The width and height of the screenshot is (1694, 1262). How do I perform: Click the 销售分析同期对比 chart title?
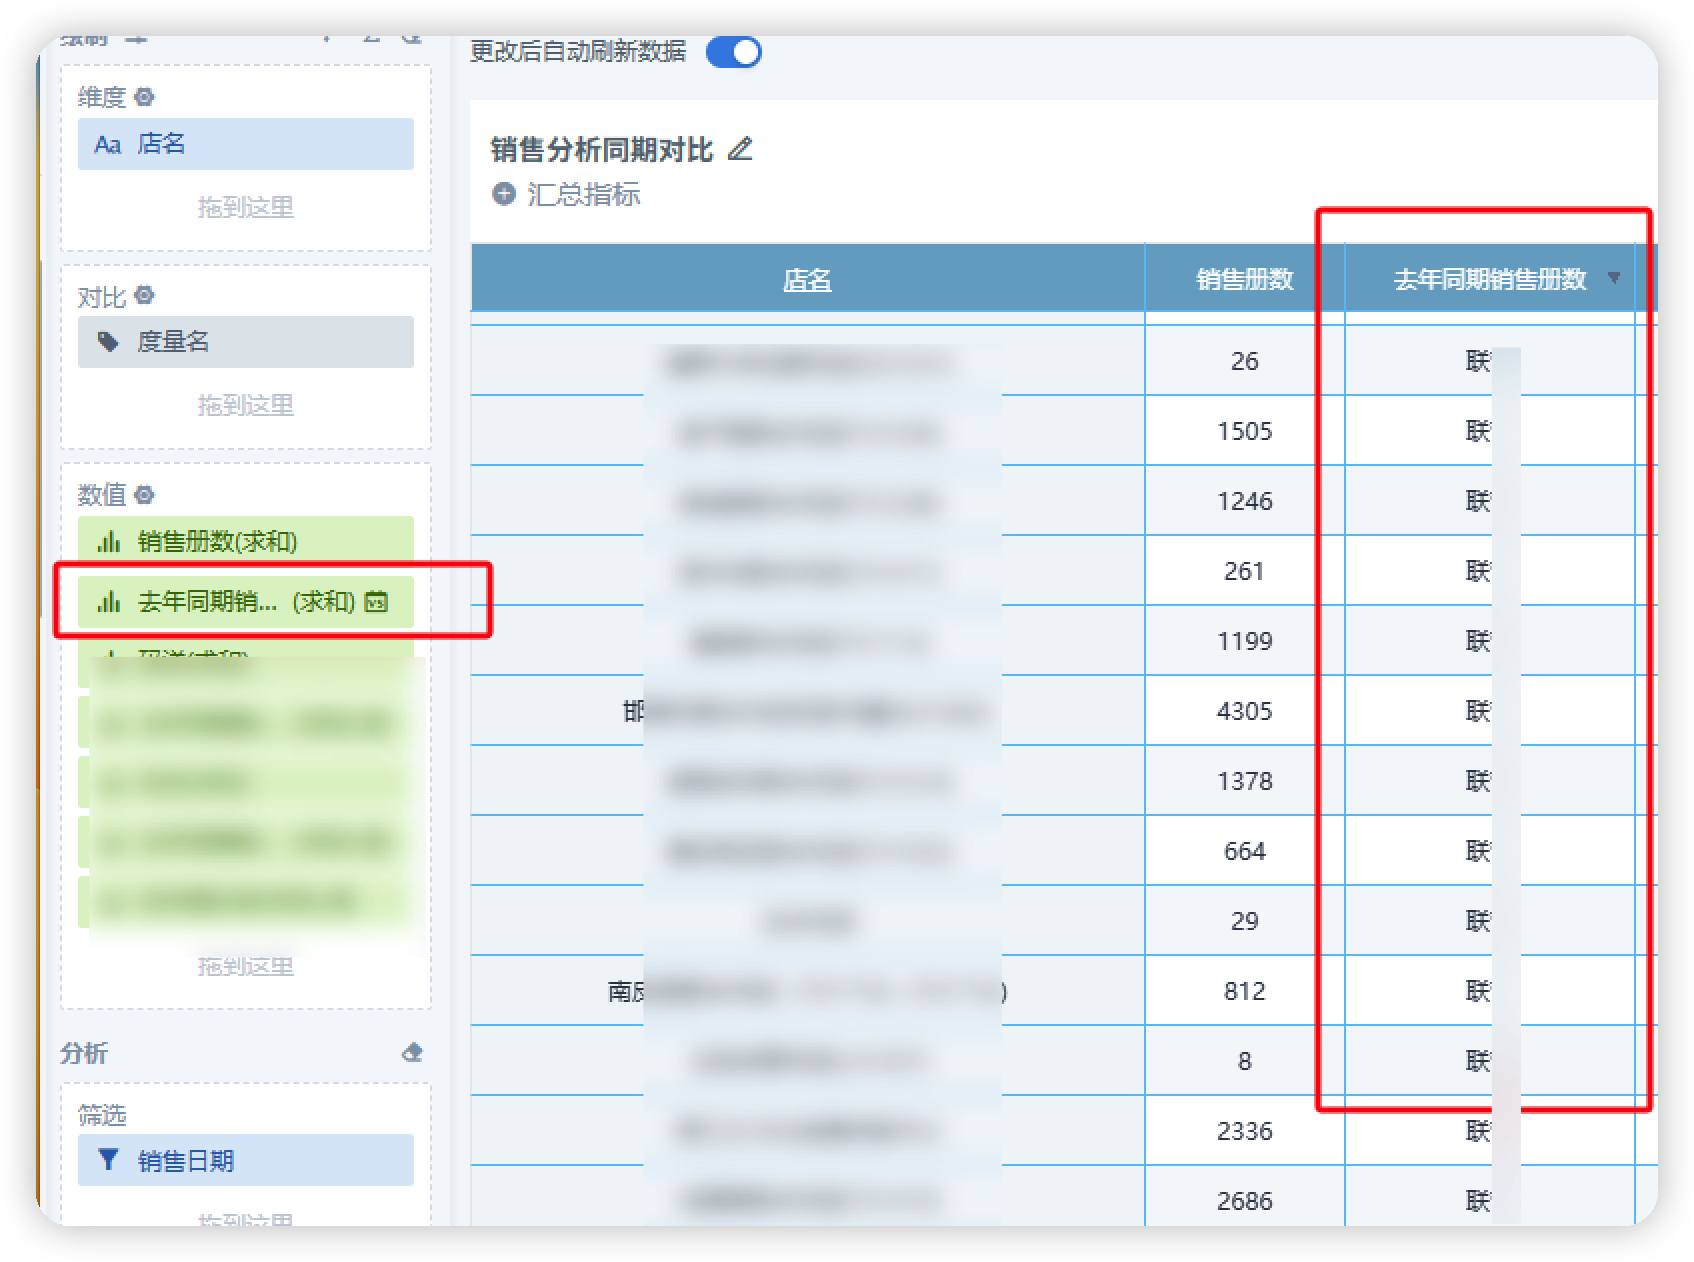pyautogui.click(x=602, y=150)
